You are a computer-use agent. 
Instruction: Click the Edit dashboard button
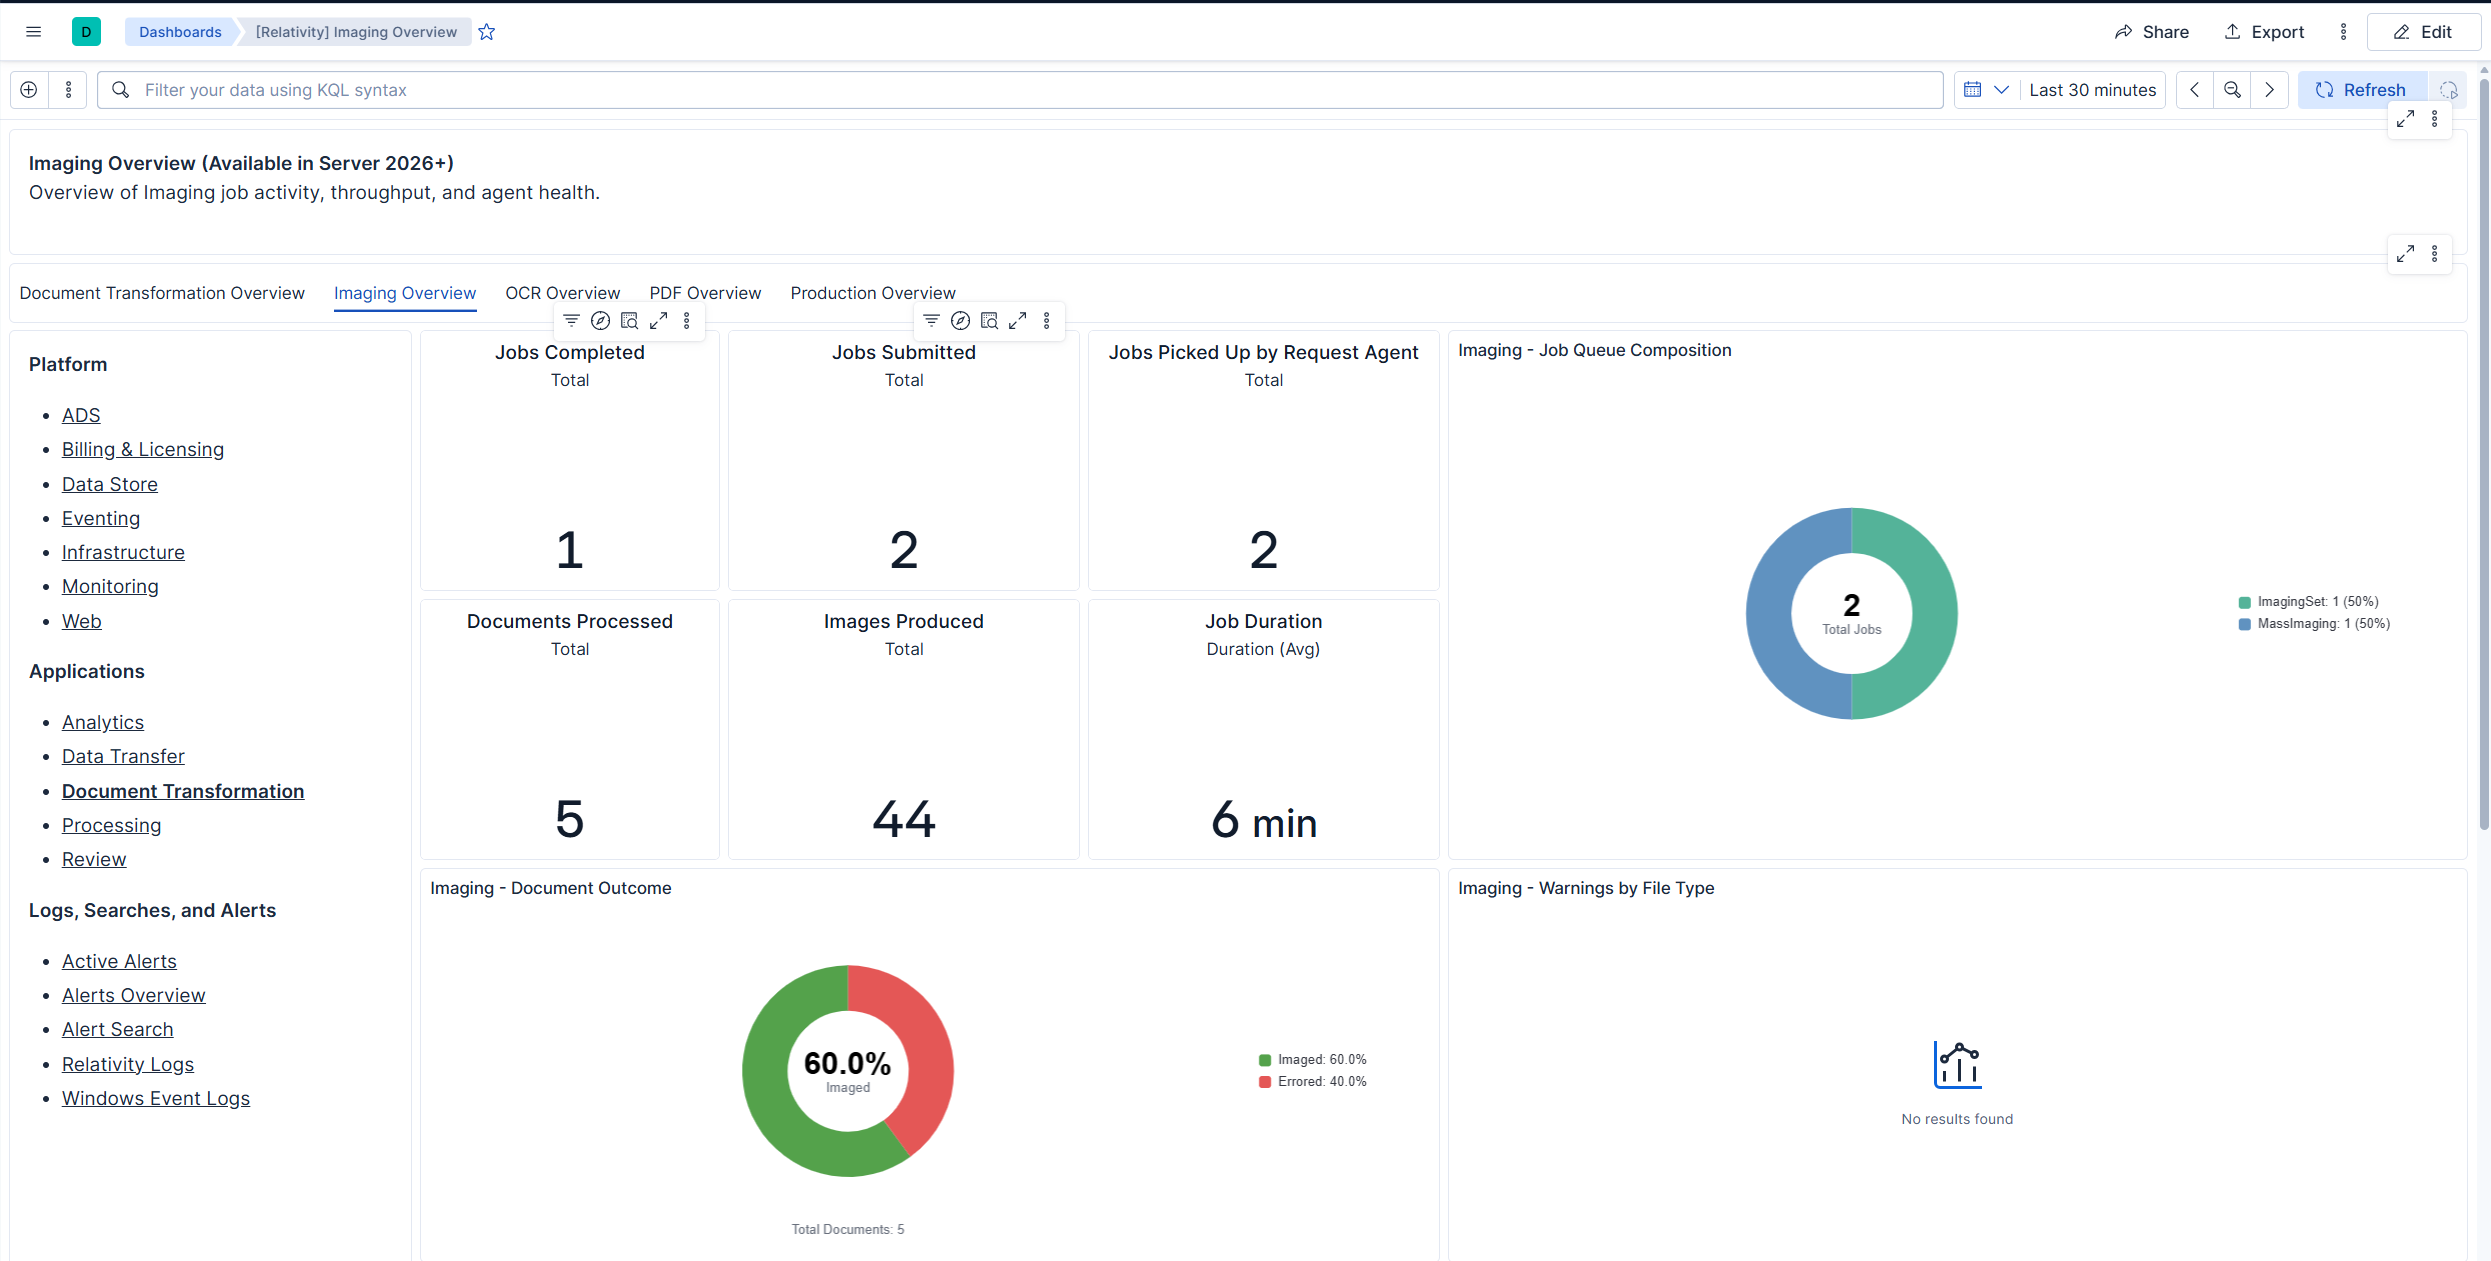tap(2423, 32)
